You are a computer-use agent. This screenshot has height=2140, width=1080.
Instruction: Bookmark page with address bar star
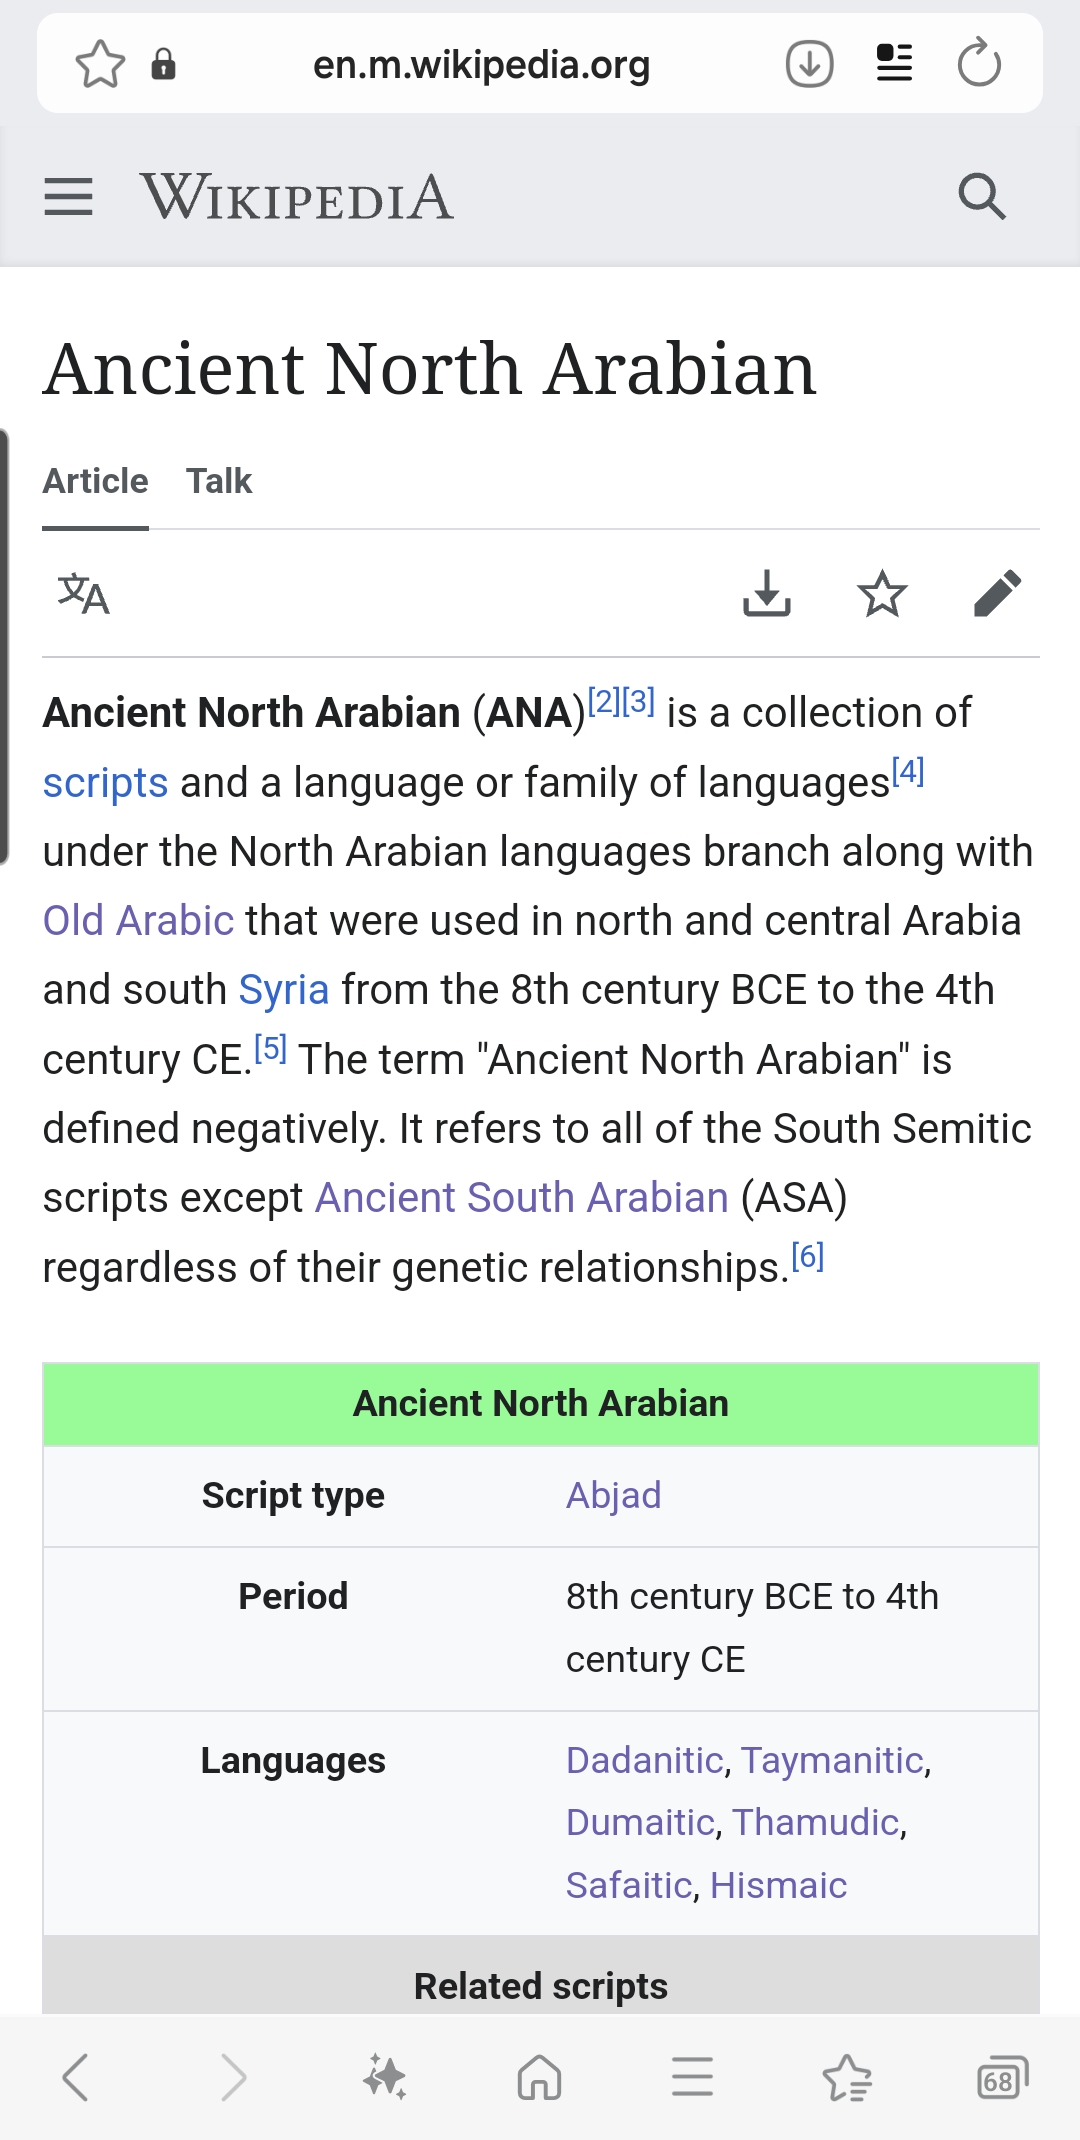[100, 65]
